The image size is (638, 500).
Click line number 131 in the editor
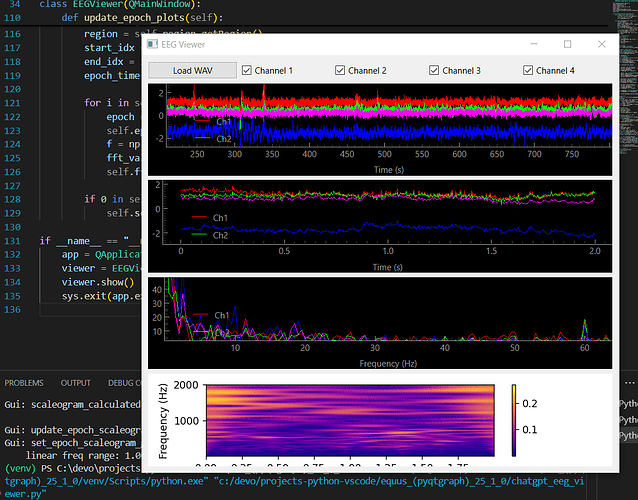pyautogui.click(x=12, y=241)
